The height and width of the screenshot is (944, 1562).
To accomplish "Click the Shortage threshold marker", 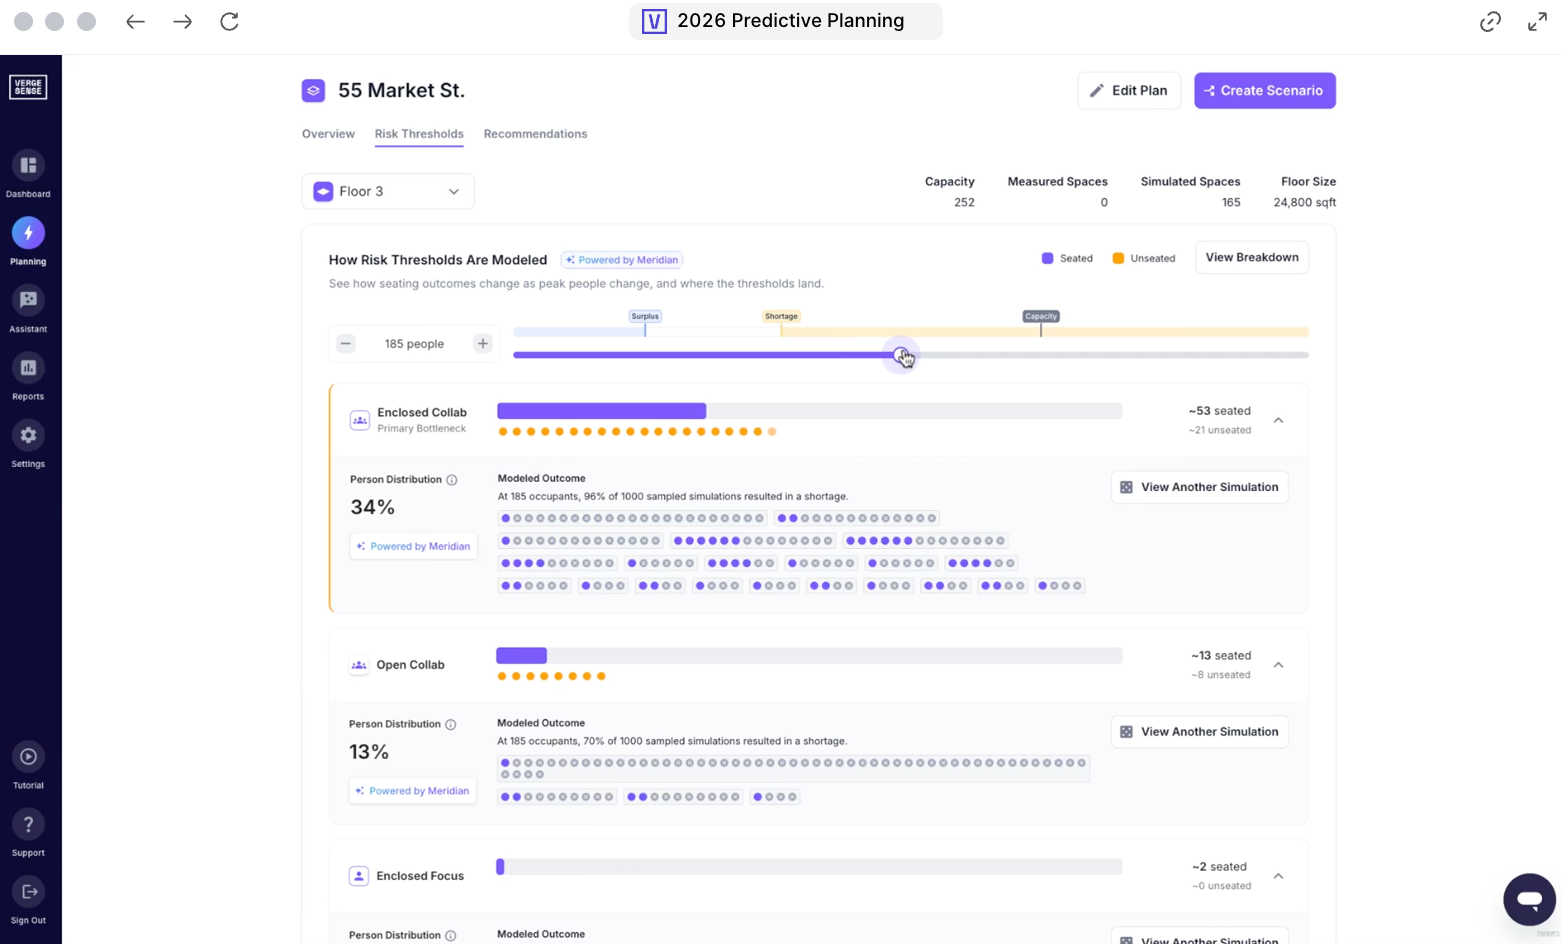I will click(x=781, y=316).
